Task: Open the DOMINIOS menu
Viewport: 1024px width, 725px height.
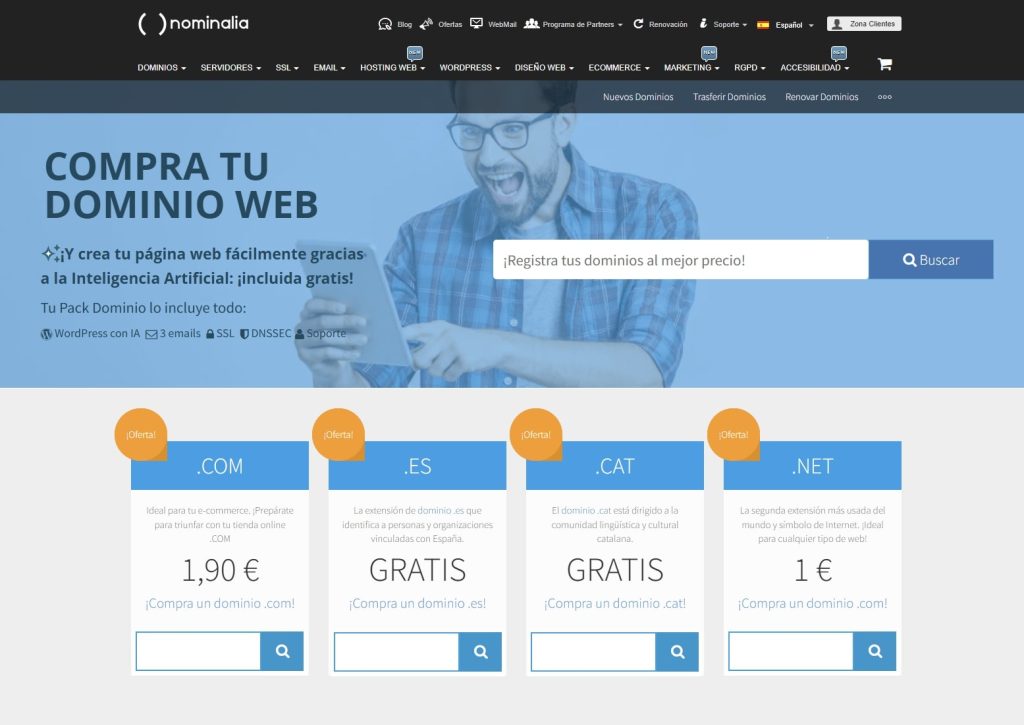Action: pyautogui.click(x=161, y=68)
